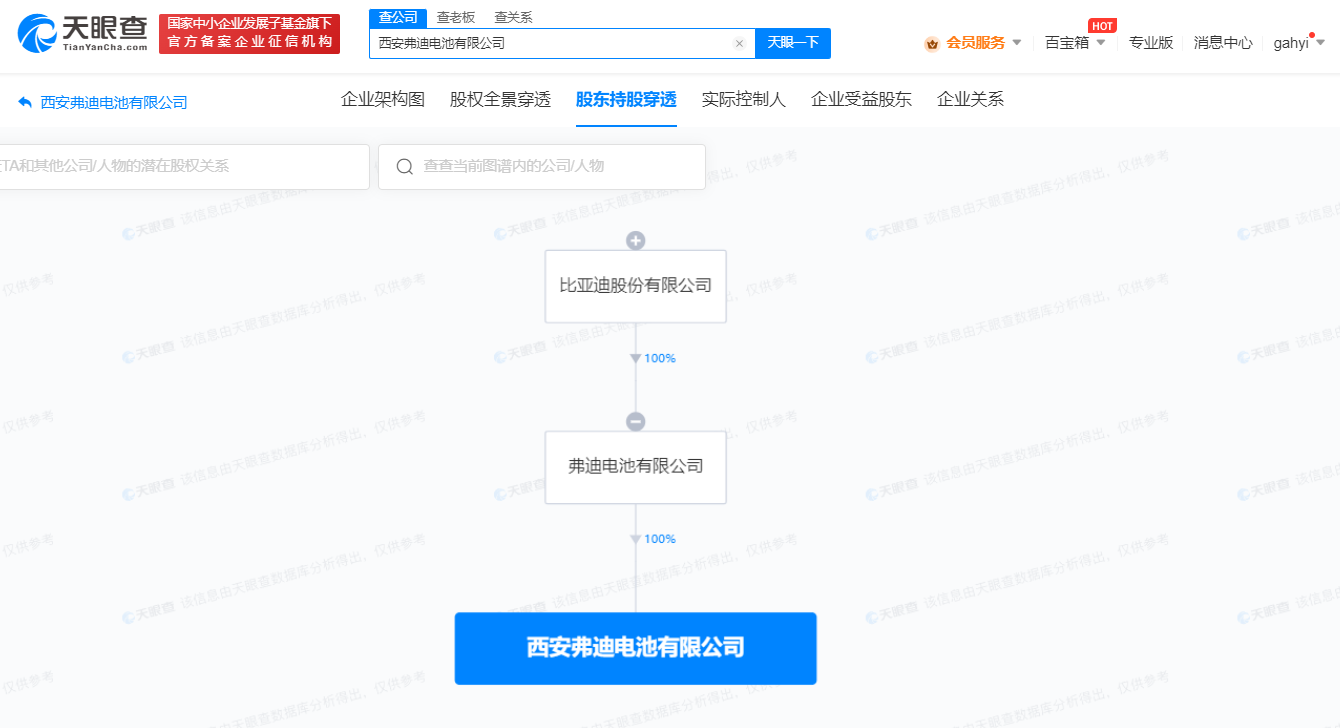Click the crown icon beside 会员服务

(x=932, y=43)
